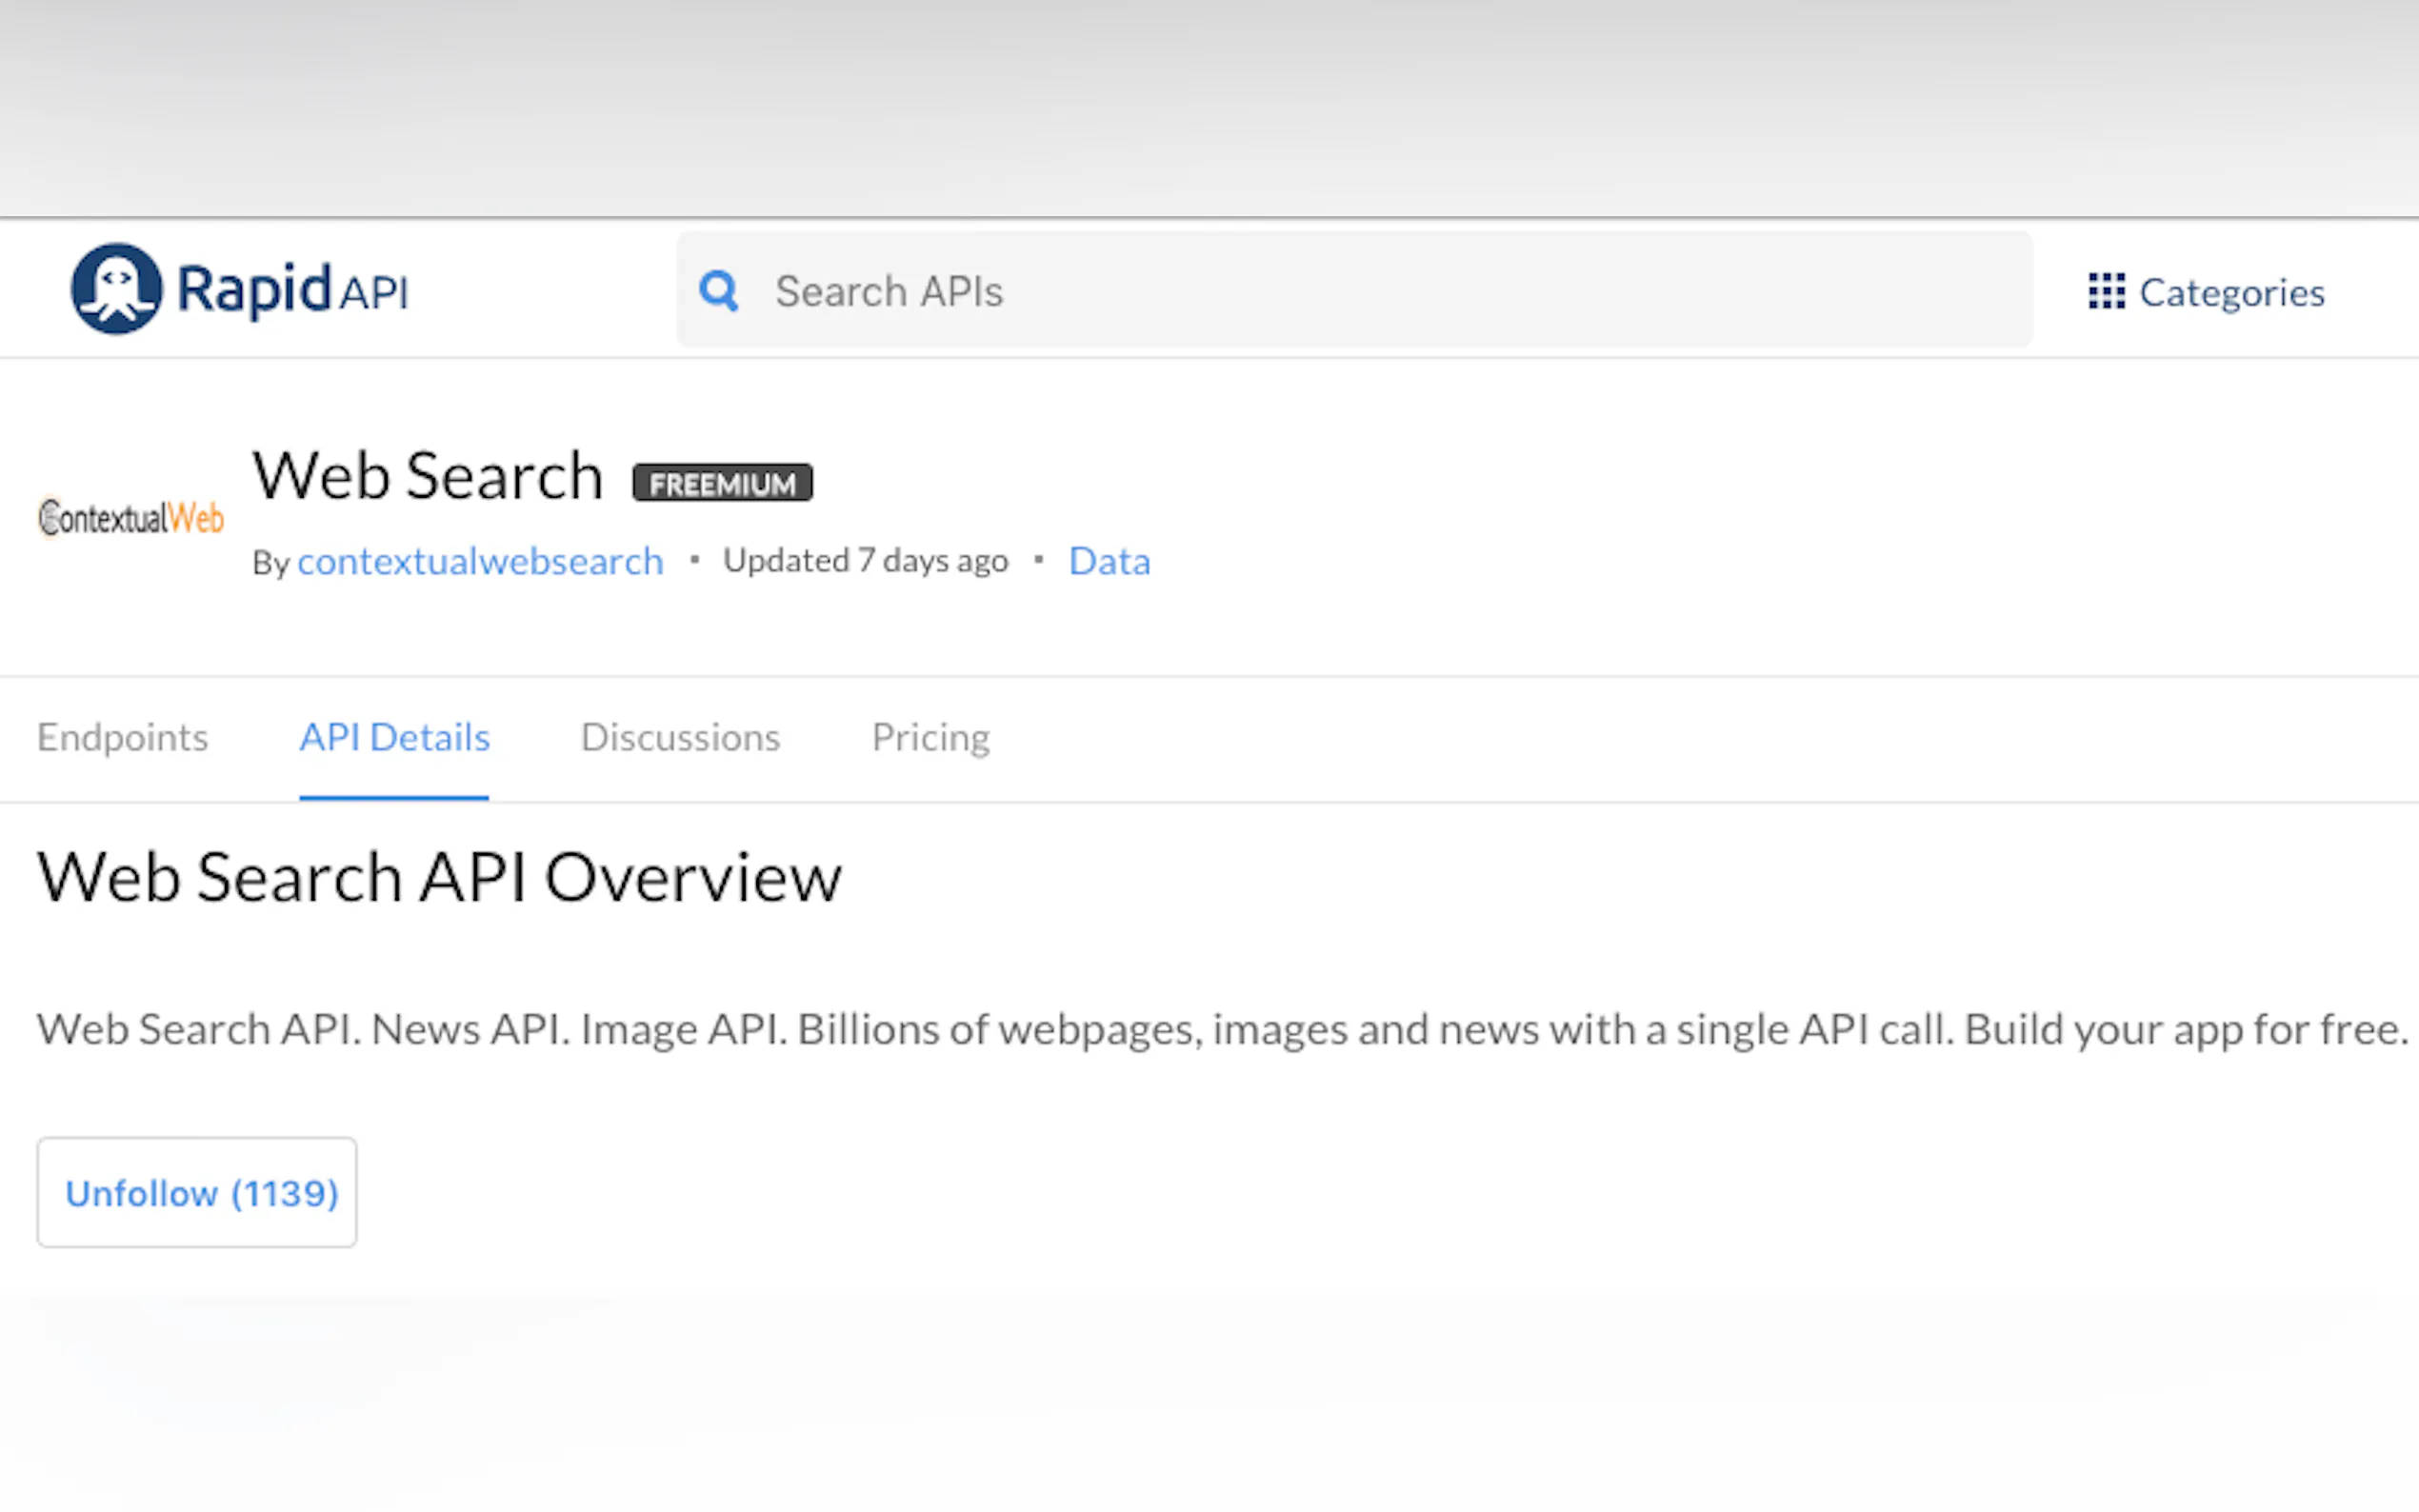Open the Categories menu
Screen dimensions: 2419x1512
pyautogui.click(x=2206, y=292)
